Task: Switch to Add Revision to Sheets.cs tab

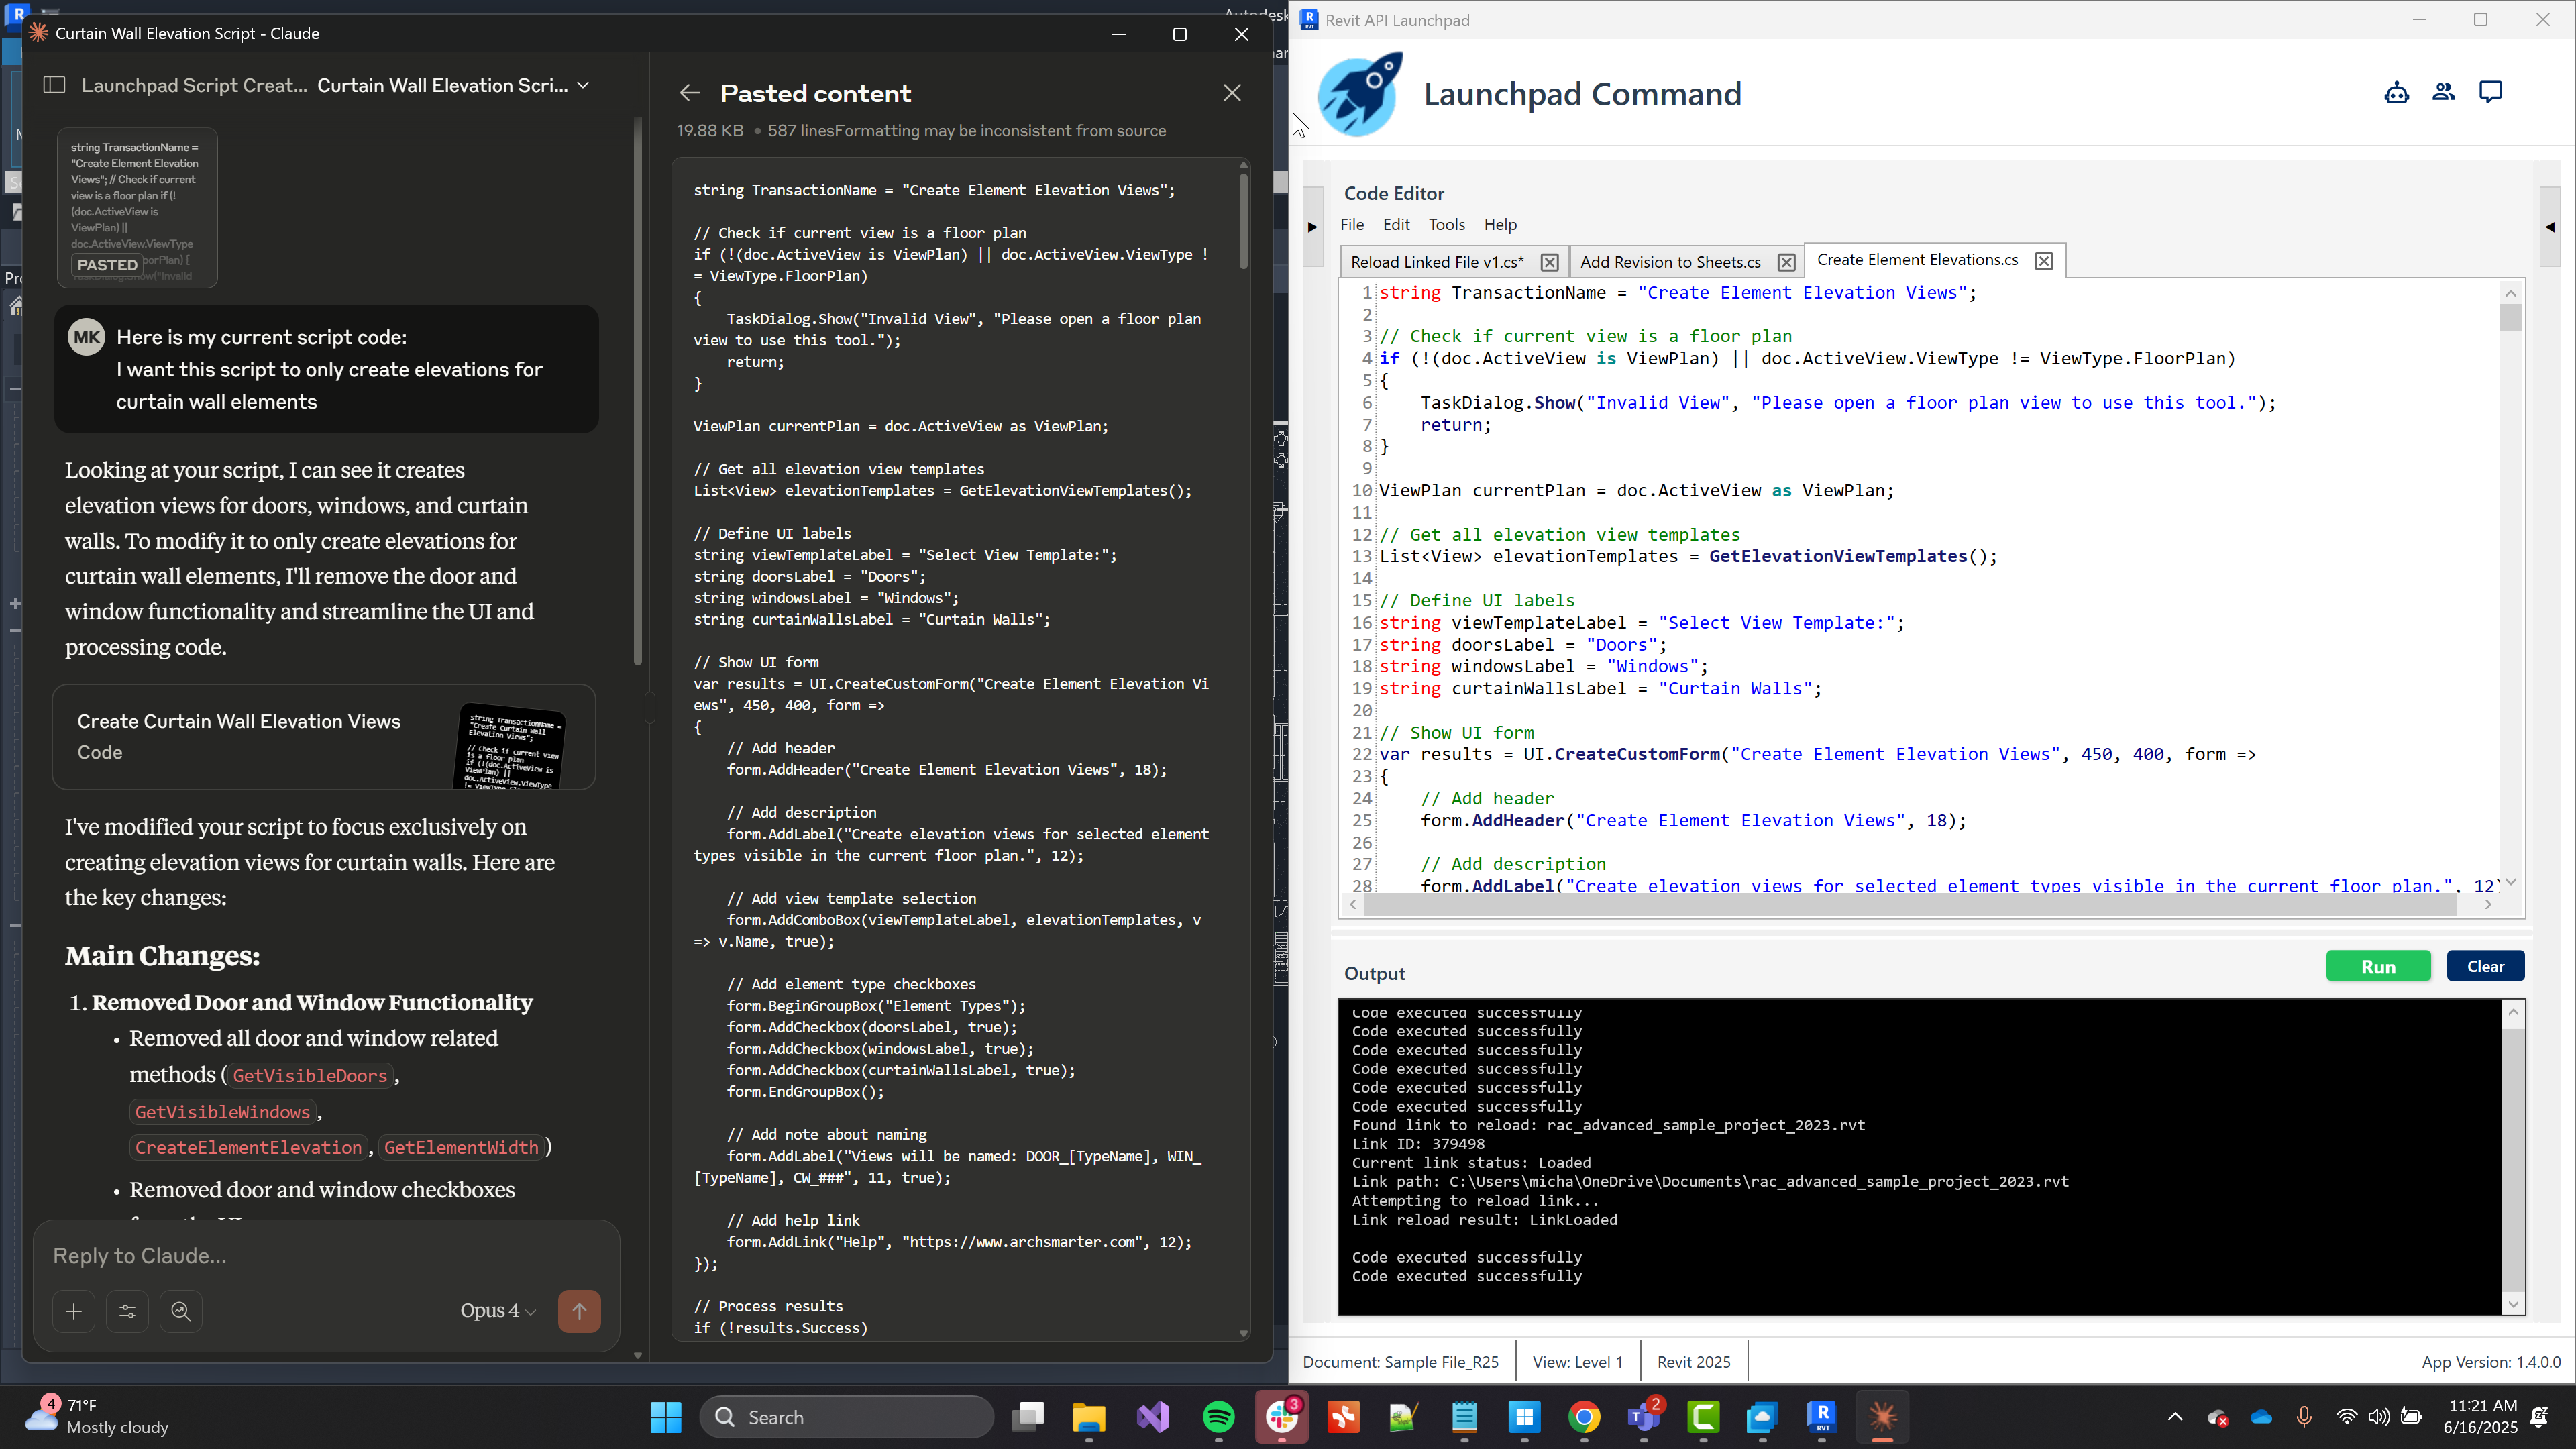Action: click(1669, 262)
